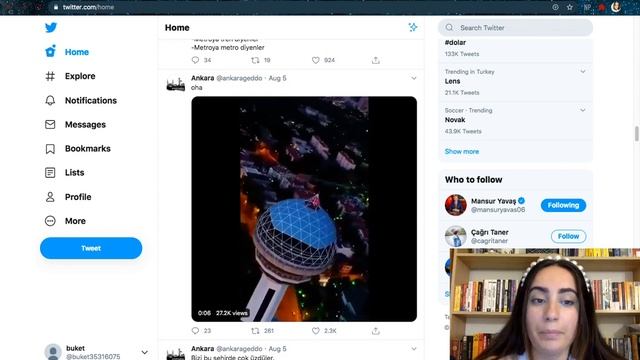This screenshot has width=640, height=360.
Task: Reply to the tweet with 34 replies
Action: pyautogui.click(x=196, y=60)
